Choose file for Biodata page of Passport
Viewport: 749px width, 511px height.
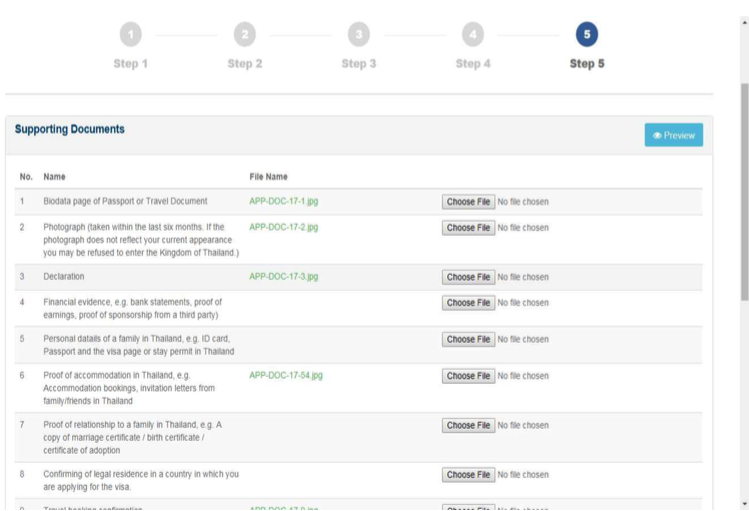pos(468,202)
